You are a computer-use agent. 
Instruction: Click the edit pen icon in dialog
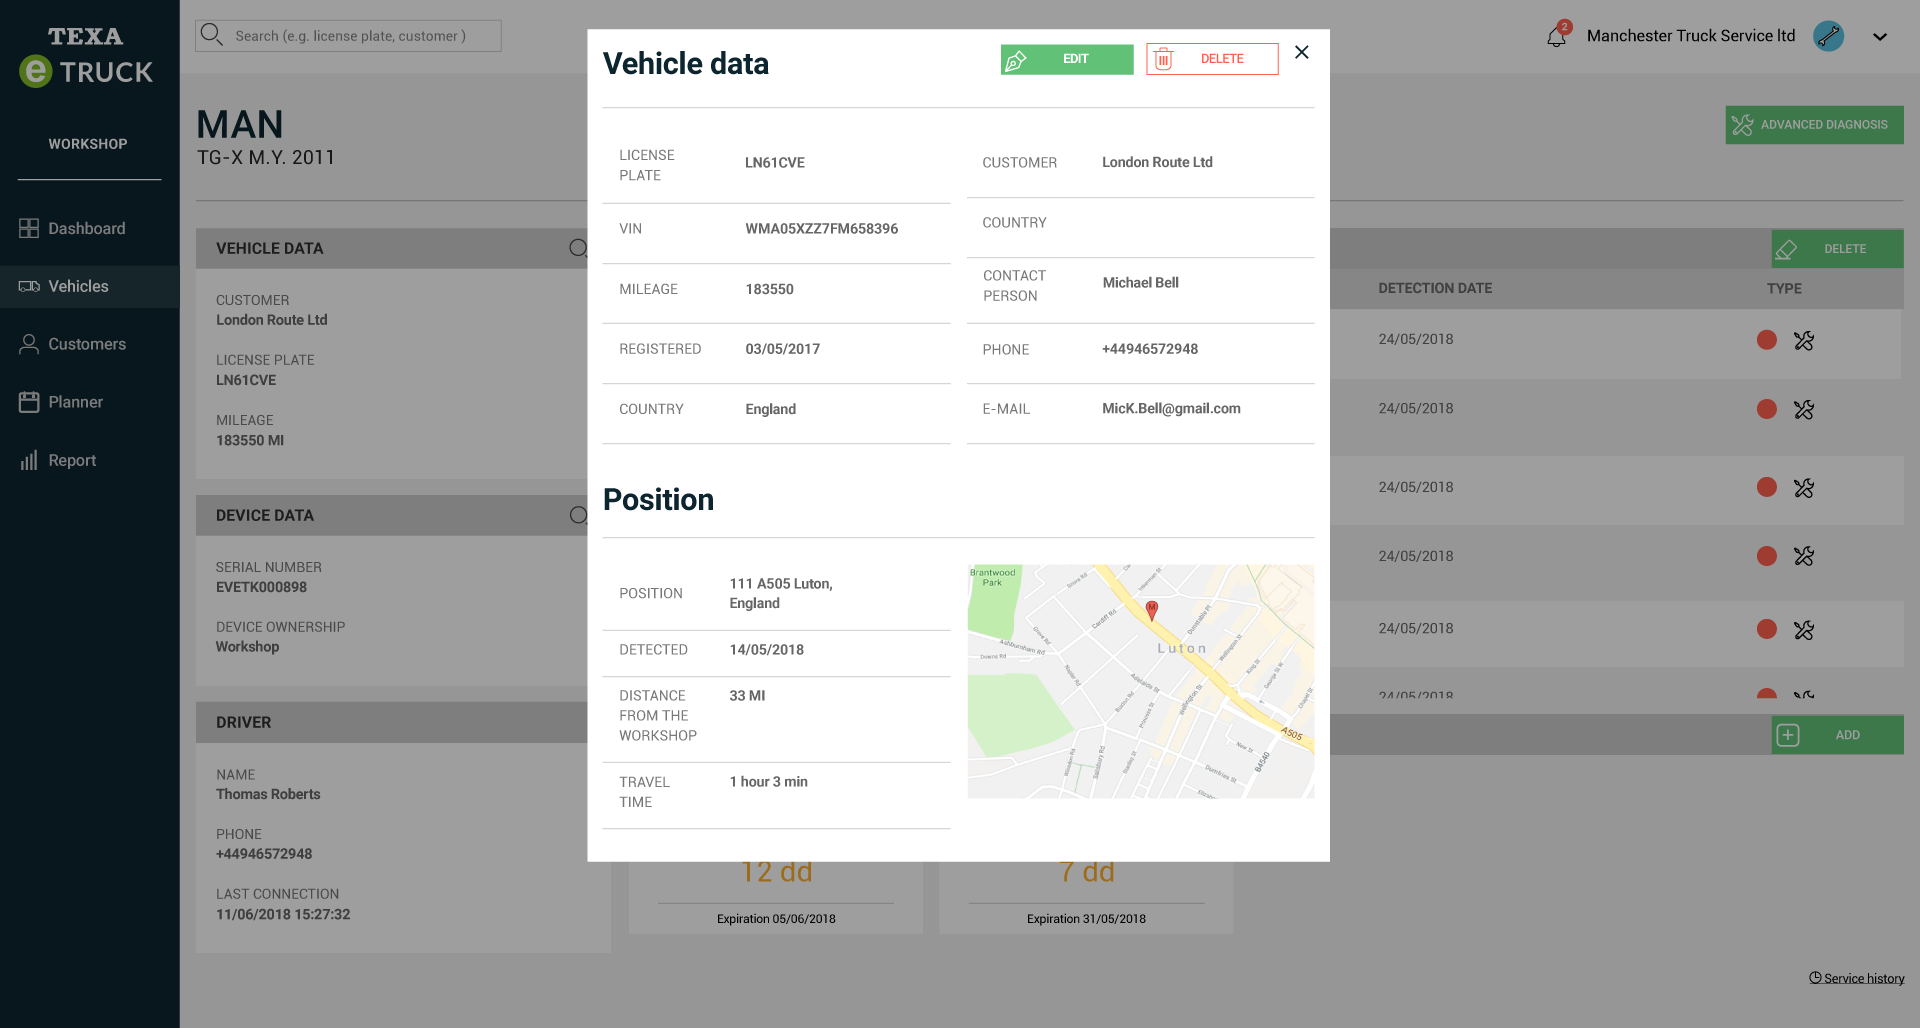[1016, 60]
